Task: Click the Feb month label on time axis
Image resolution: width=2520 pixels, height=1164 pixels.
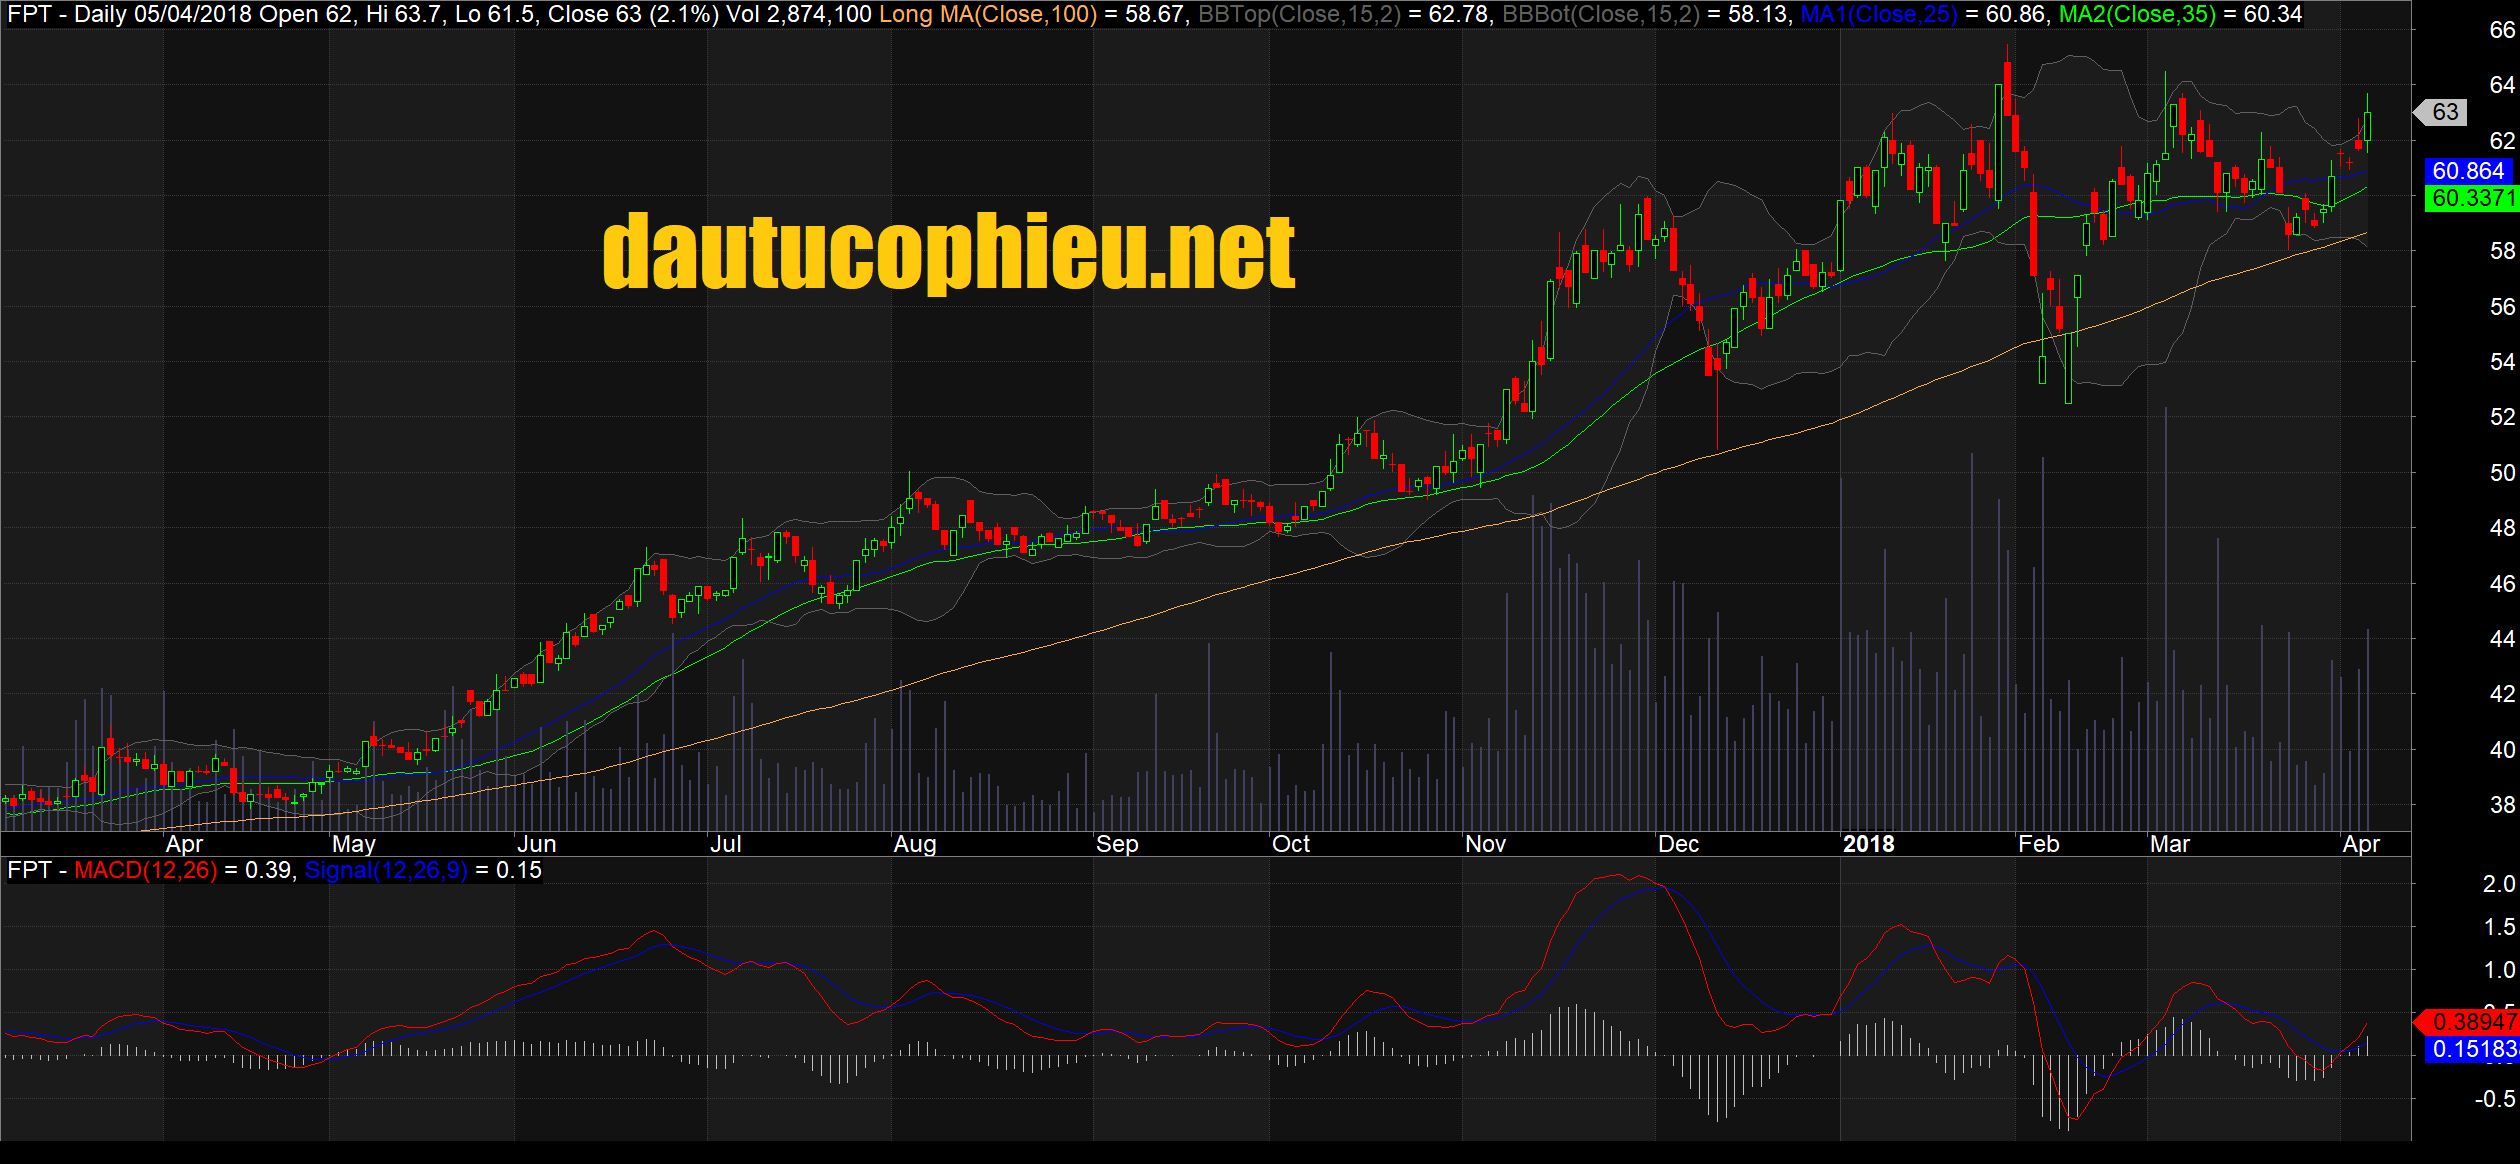Action: click(2038, 844)
